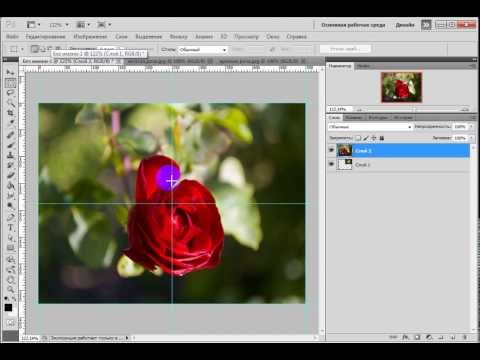Click the Navigator zoom percentage field
This screenshot has height=360, width=480.
(x=339, y=109)
